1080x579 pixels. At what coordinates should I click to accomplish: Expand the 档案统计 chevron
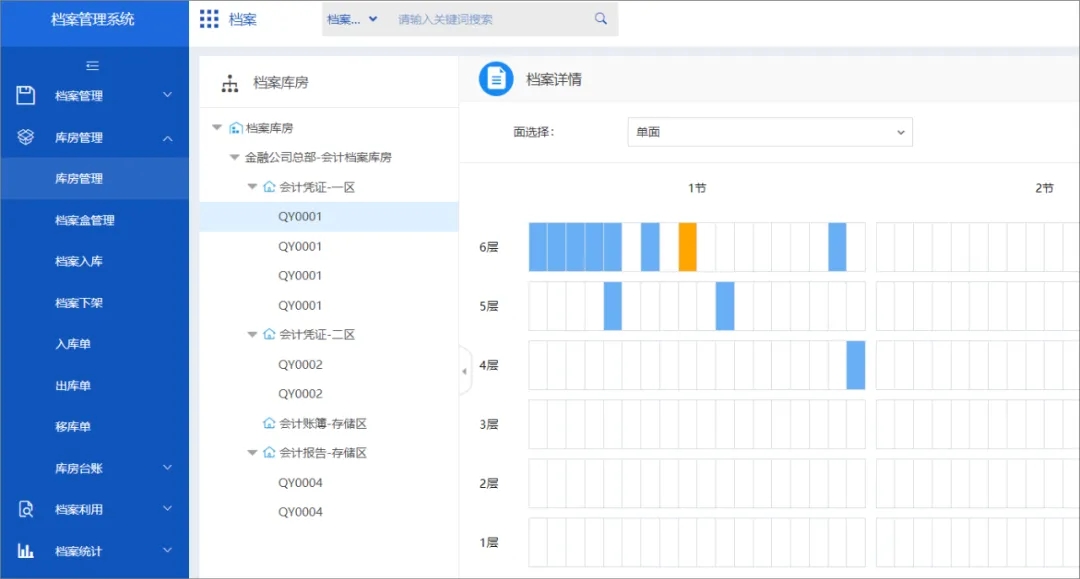click(x=167, y=550)
